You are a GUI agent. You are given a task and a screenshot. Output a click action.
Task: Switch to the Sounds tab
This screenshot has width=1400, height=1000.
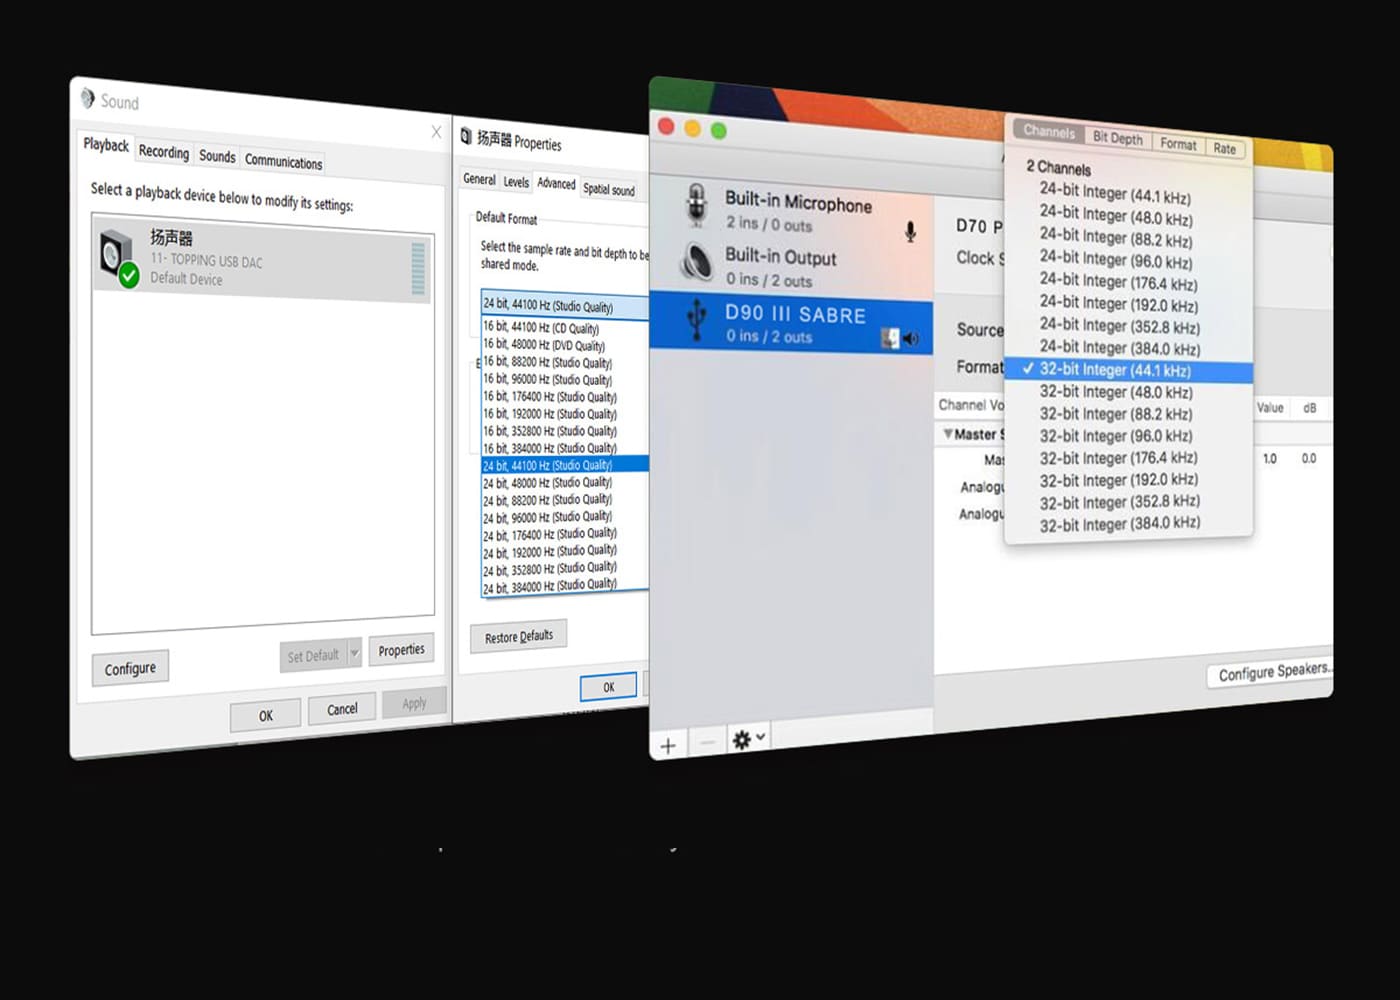coord(217,156)
